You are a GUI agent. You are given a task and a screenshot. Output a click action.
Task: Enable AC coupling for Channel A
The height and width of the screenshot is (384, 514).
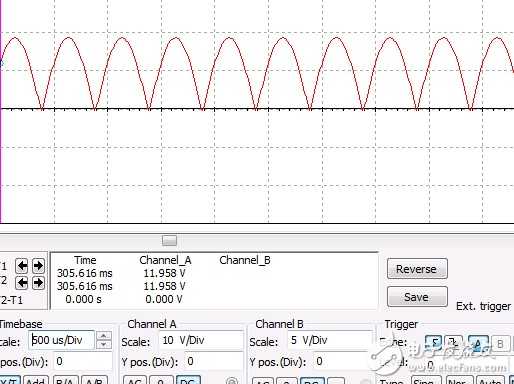tap(135, 380)
